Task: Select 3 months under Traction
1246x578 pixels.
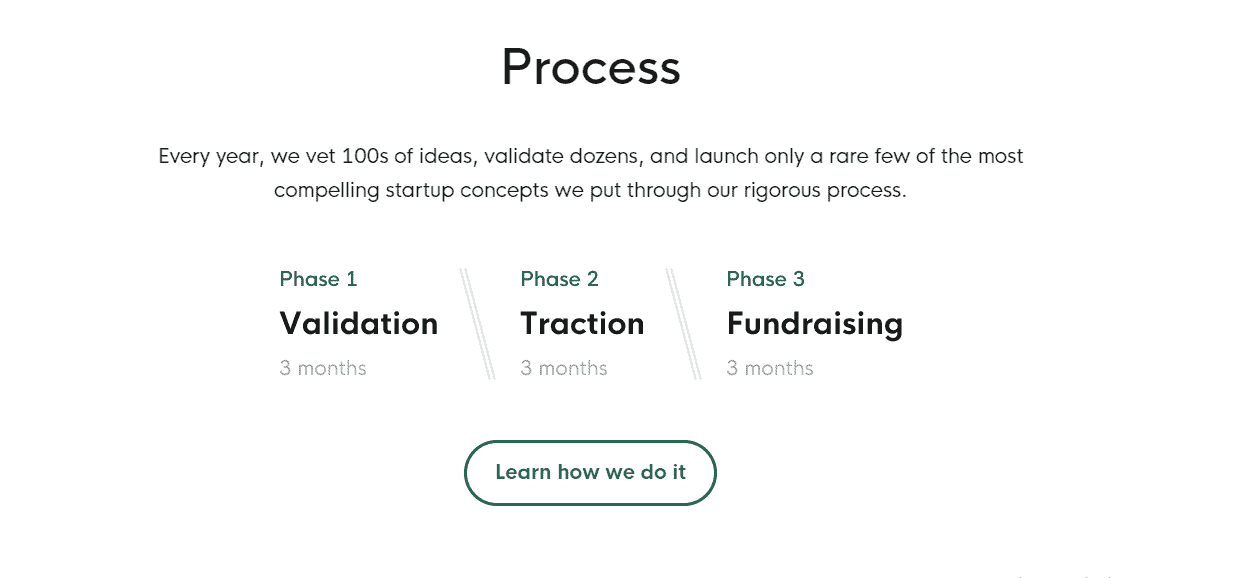Action: [564, 368]
